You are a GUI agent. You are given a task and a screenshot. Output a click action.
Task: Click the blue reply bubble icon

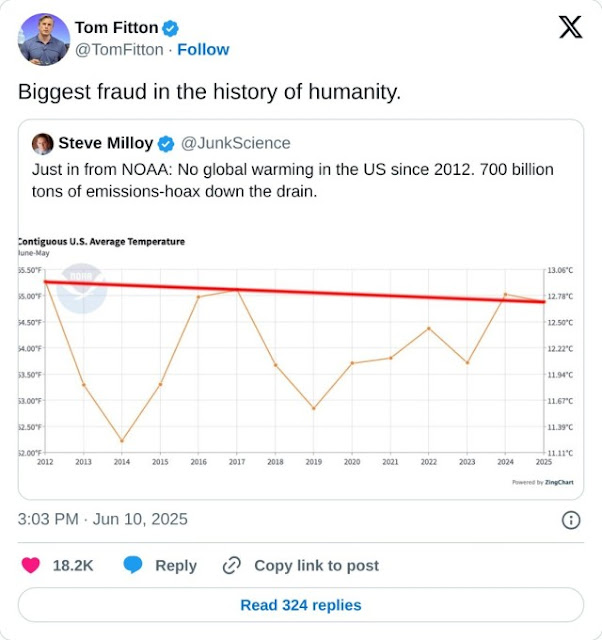tap(133, 565)
